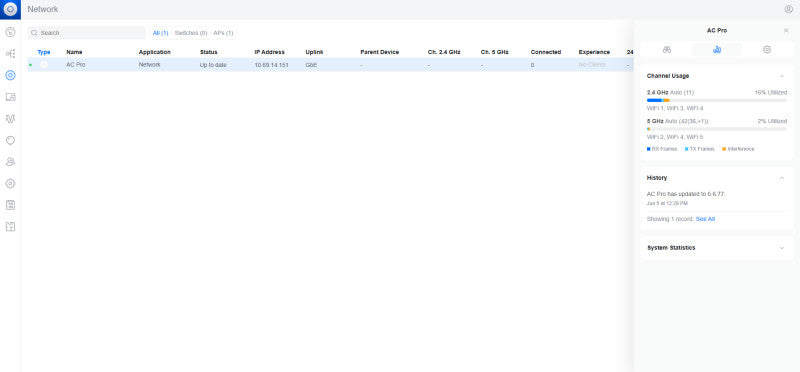The width and height of the screenshot is (800, 372).
Task: Sort by the IP Address column header
Action: pos(269,52)
